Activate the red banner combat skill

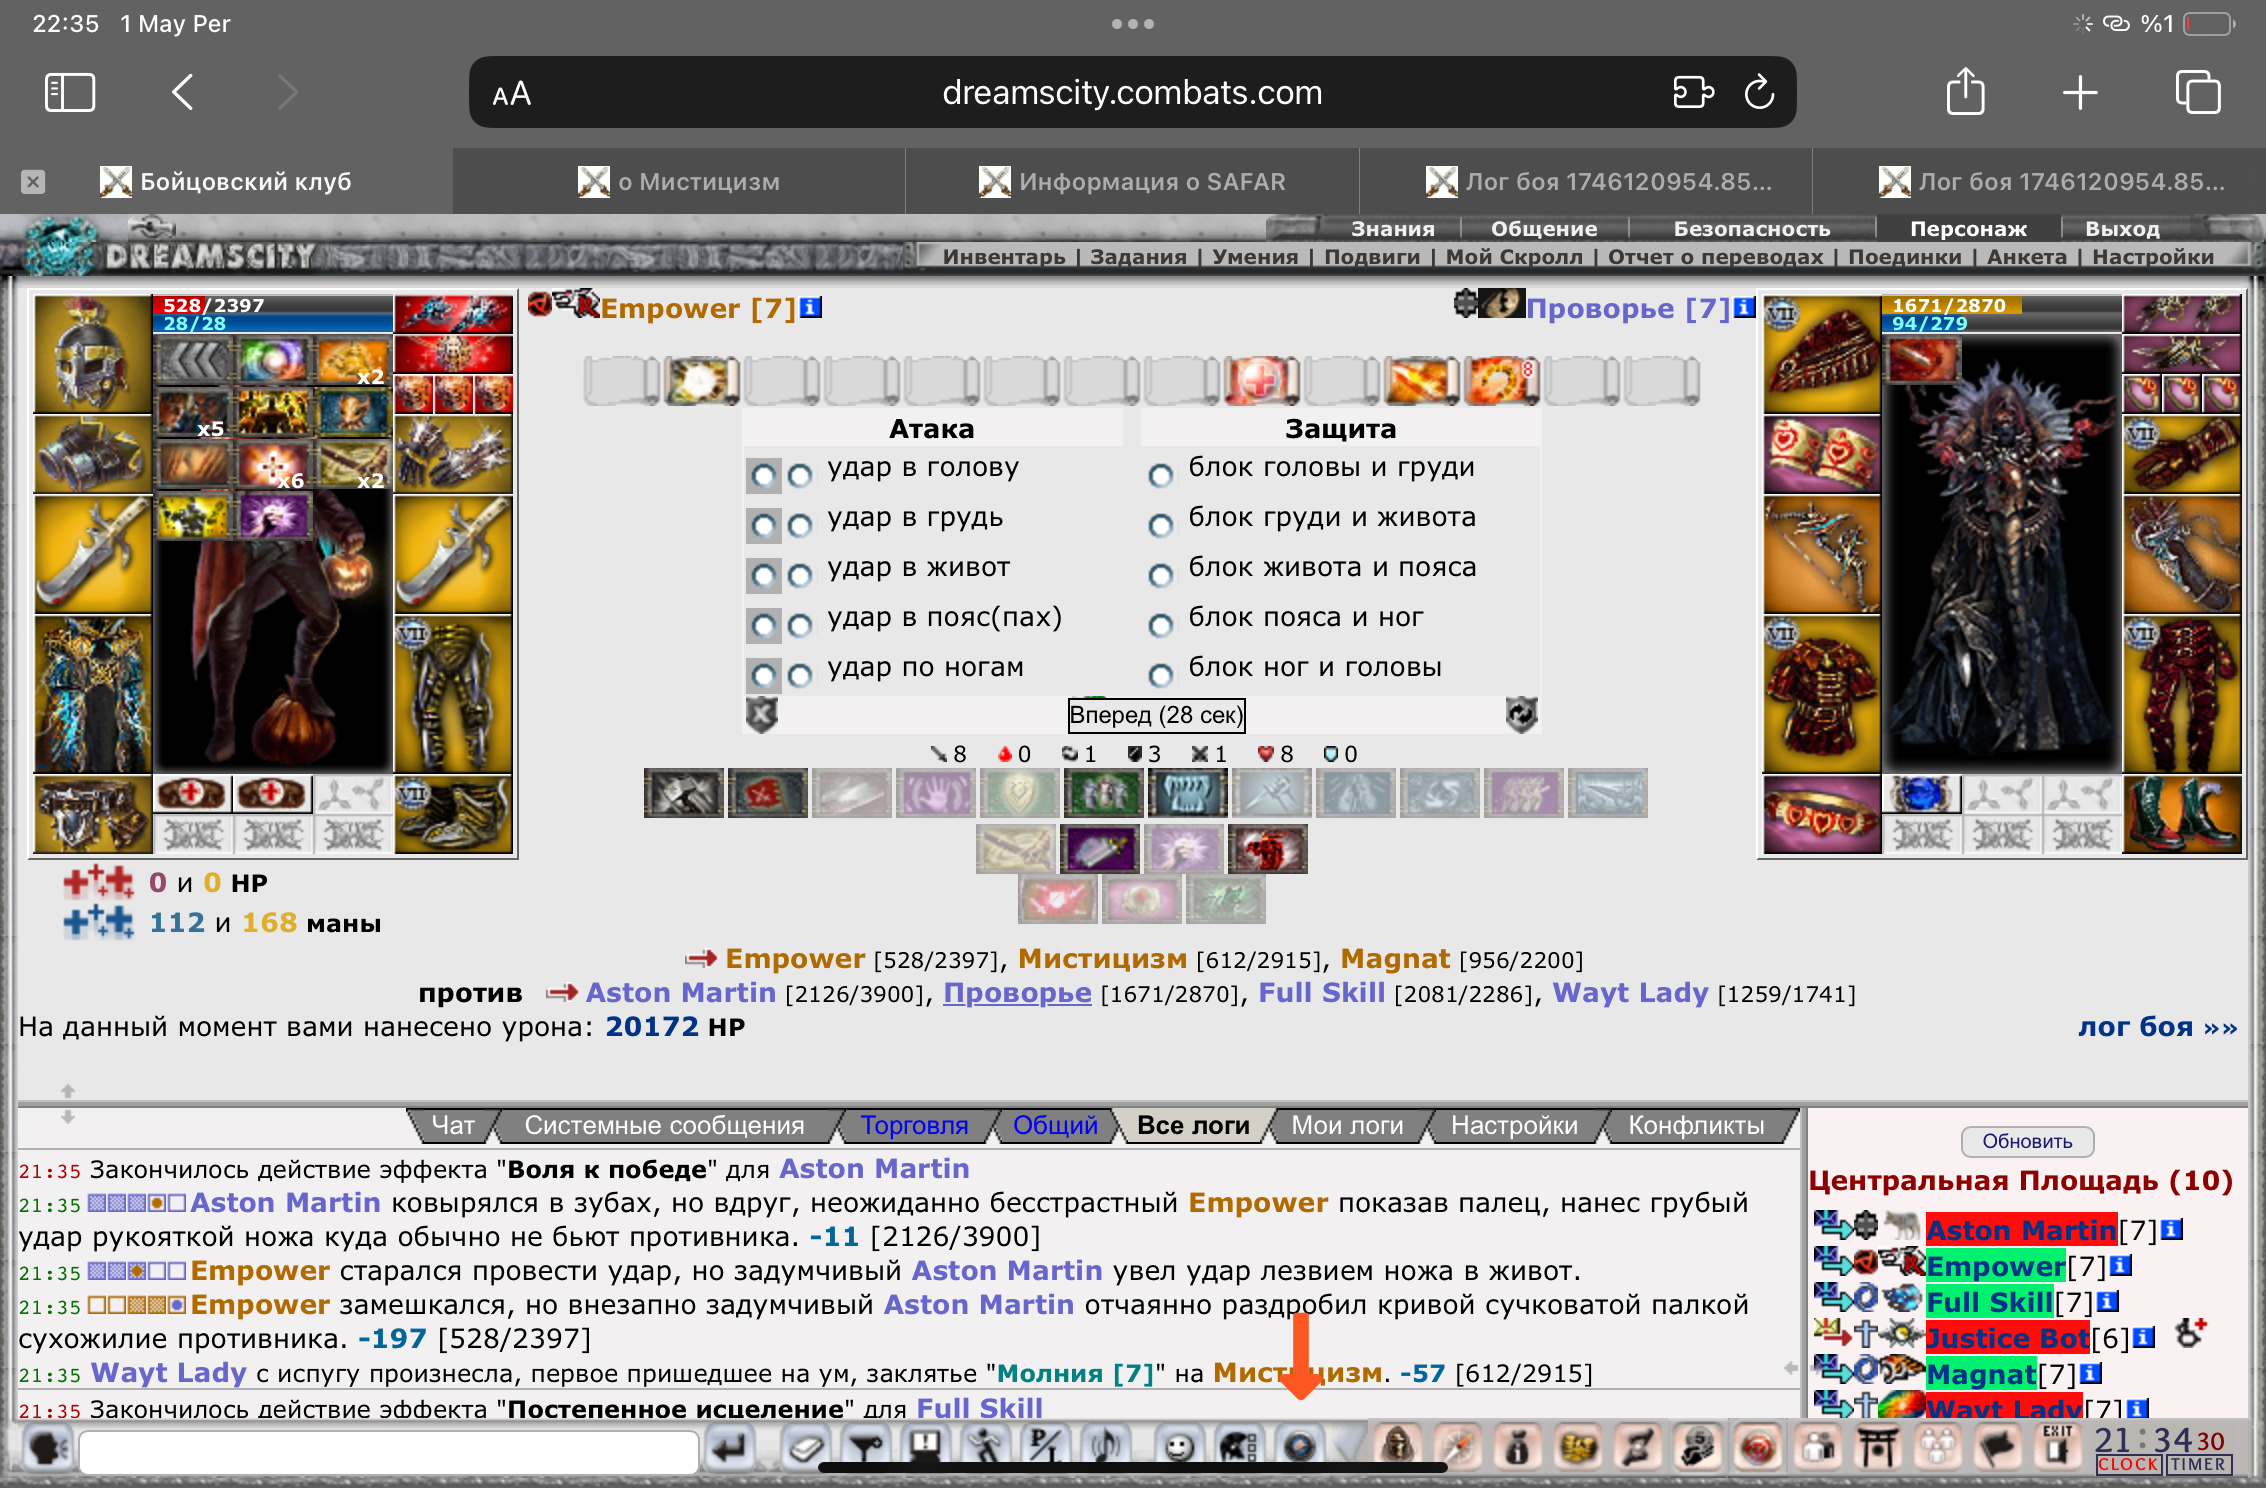pyautogui.click(x=768, y=794)
